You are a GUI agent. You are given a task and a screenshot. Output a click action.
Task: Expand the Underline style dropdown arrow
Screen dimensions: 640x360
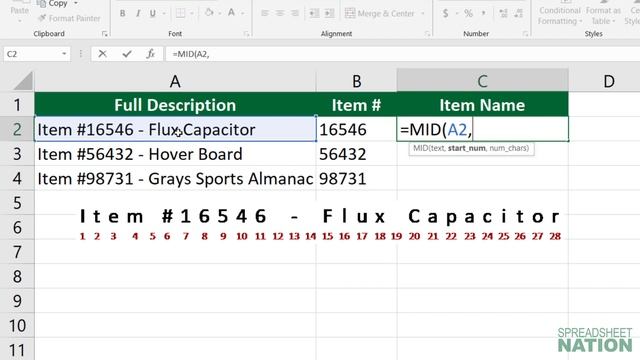pos(164,13)
